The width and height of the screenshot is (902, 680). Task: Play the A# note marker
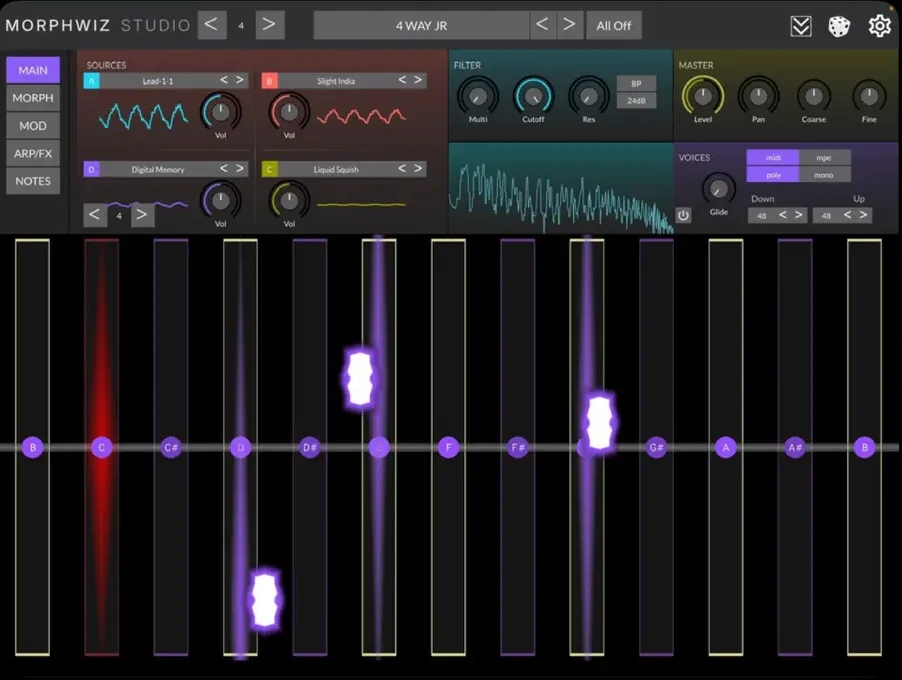795,448
